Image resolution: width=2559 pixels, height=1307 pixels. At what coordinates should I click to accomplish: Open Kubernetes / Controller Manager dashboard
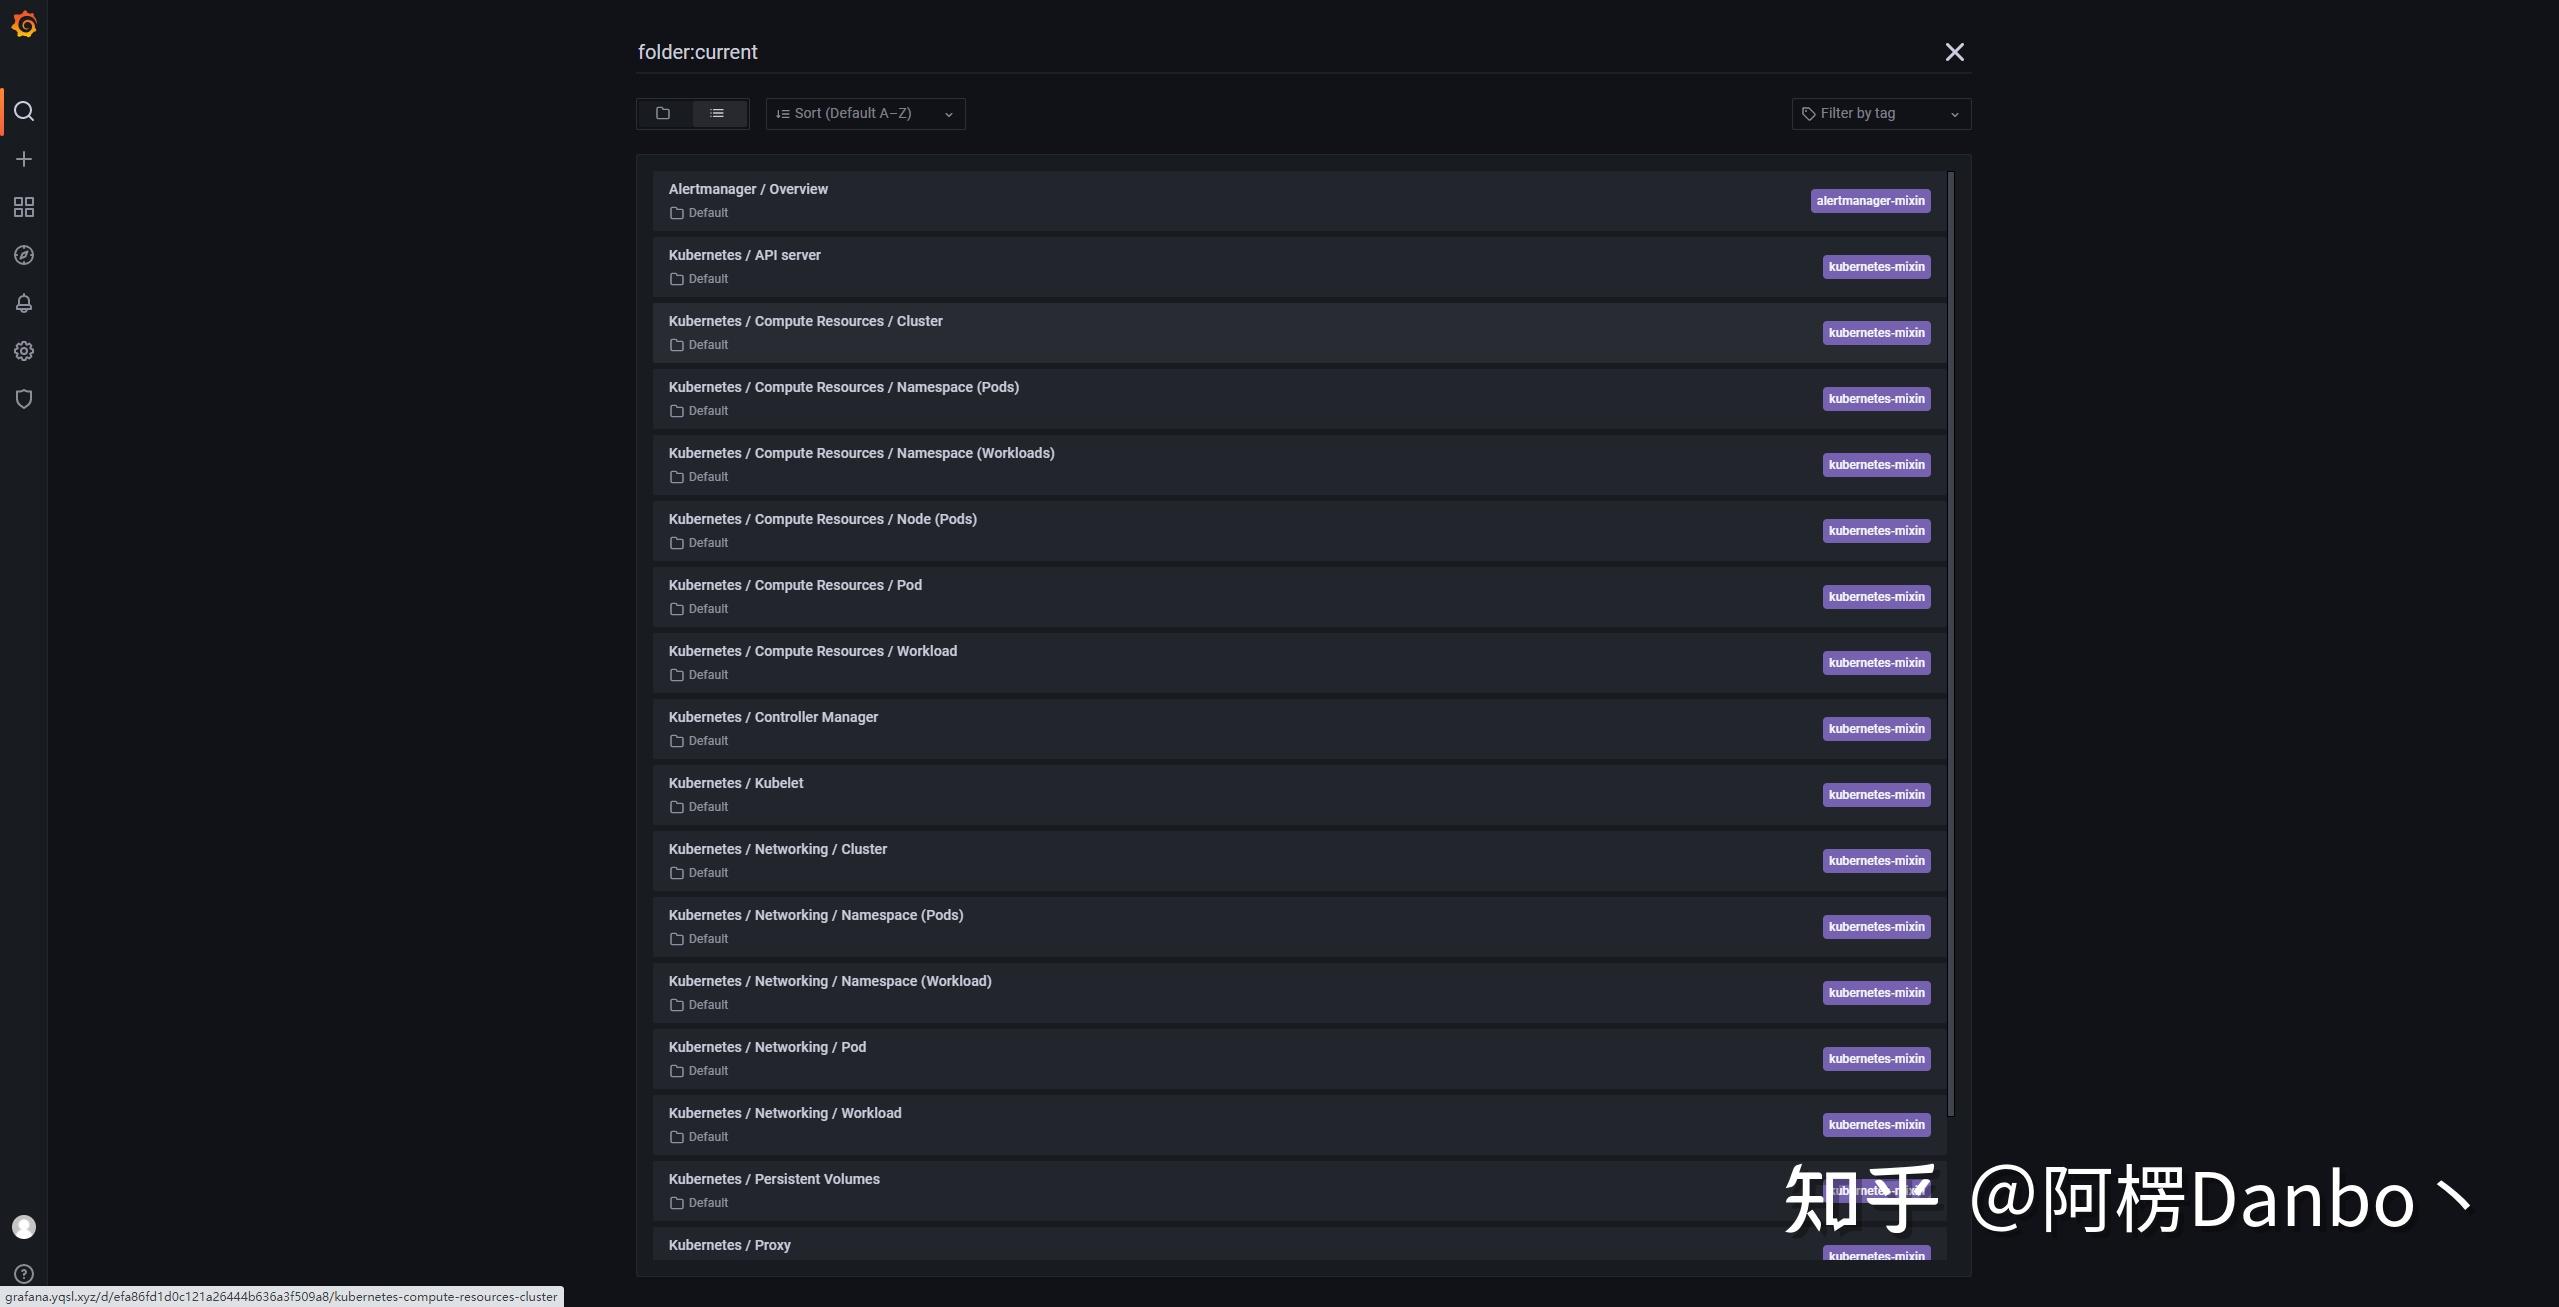pyautogui.click(x=1299, y=729)
